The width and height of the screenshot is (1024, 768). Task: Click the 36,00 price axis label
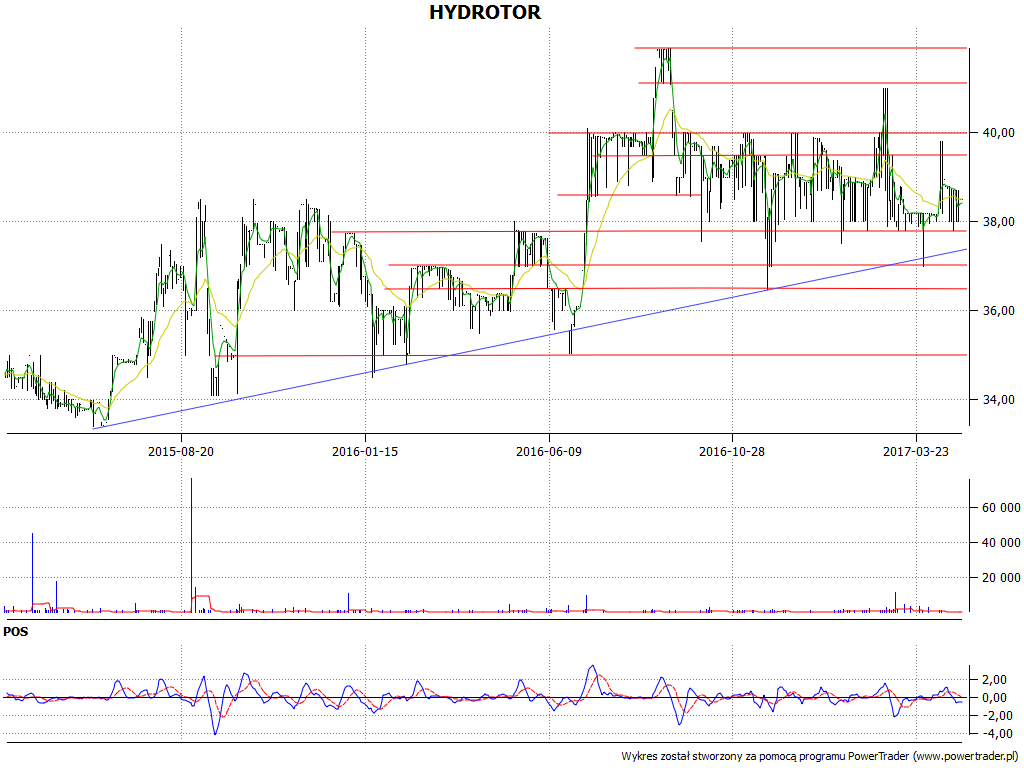point(999,310)
